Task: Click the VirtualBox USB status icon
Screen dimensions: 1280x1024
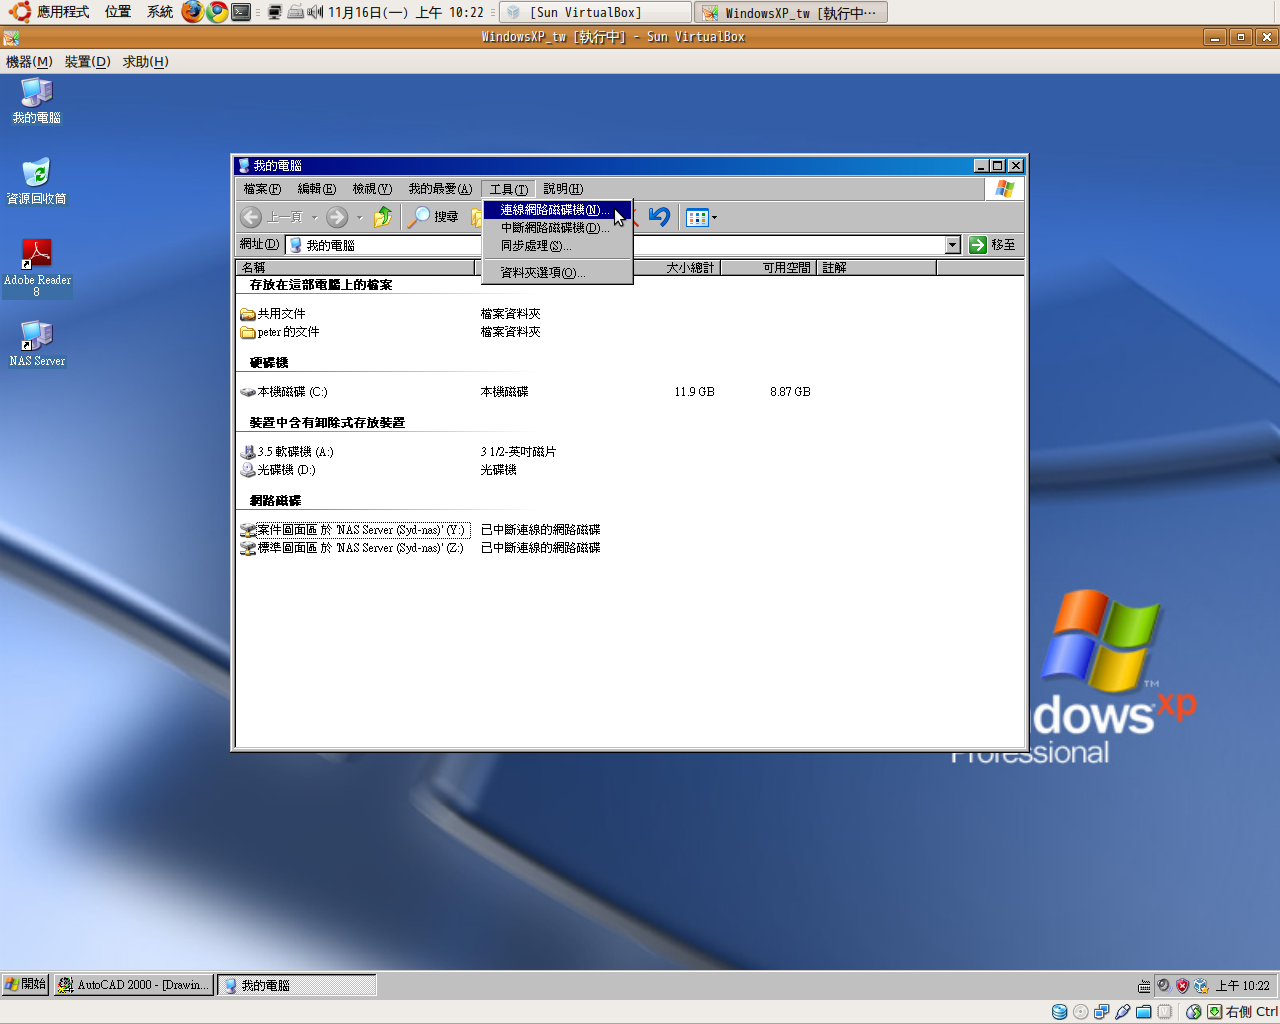Action: (x=1122, y=1012)
